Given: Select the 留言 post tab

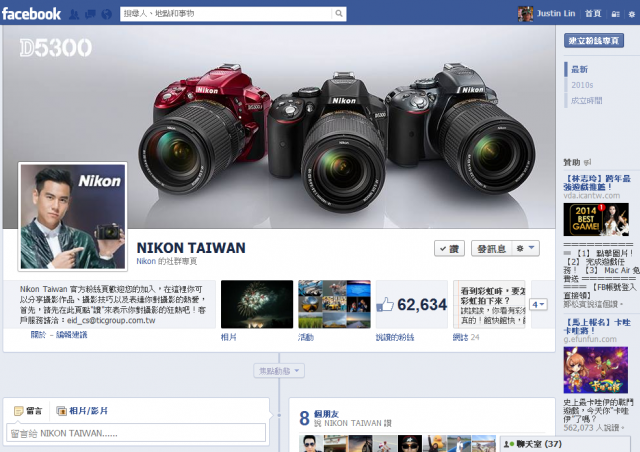Looking at the screenshot, I should click(28, 411).
